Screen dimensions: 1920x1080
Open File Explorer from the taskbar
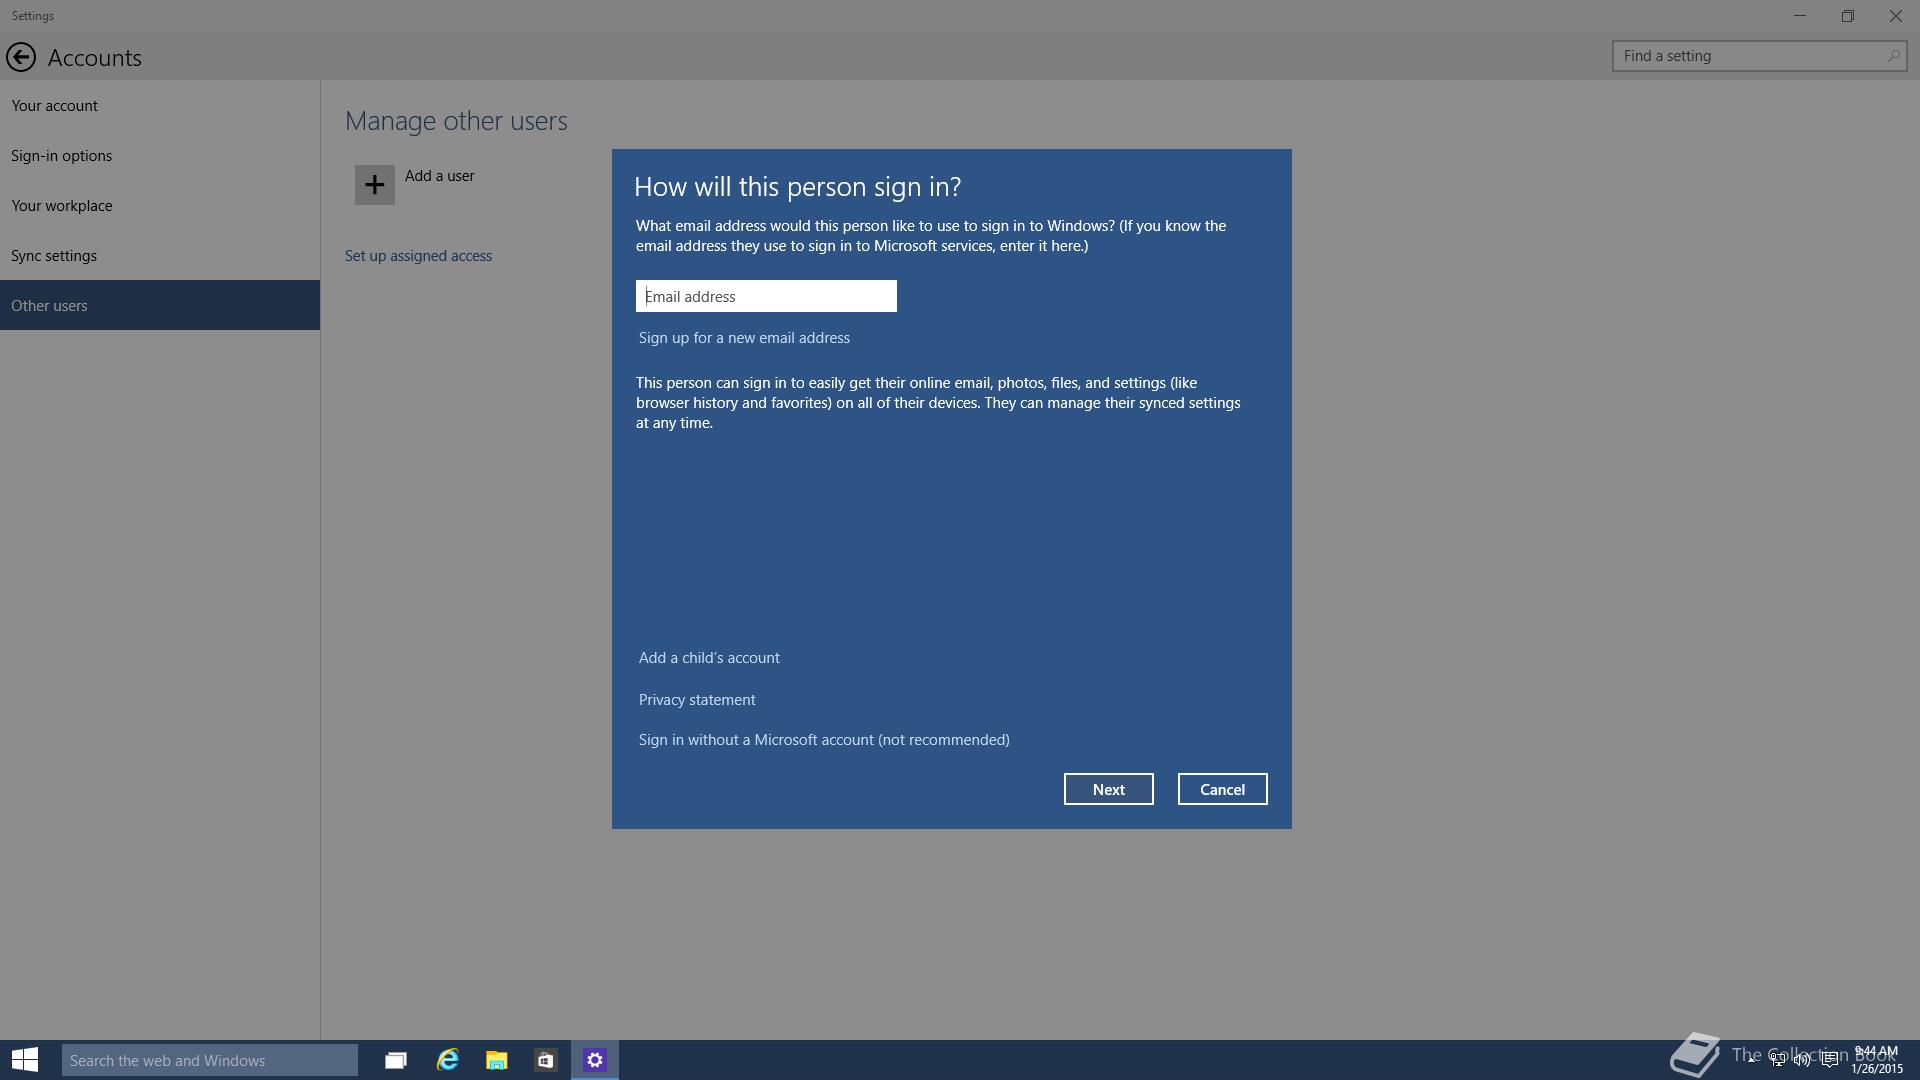pyautogui.click(x=497, y=1060)
